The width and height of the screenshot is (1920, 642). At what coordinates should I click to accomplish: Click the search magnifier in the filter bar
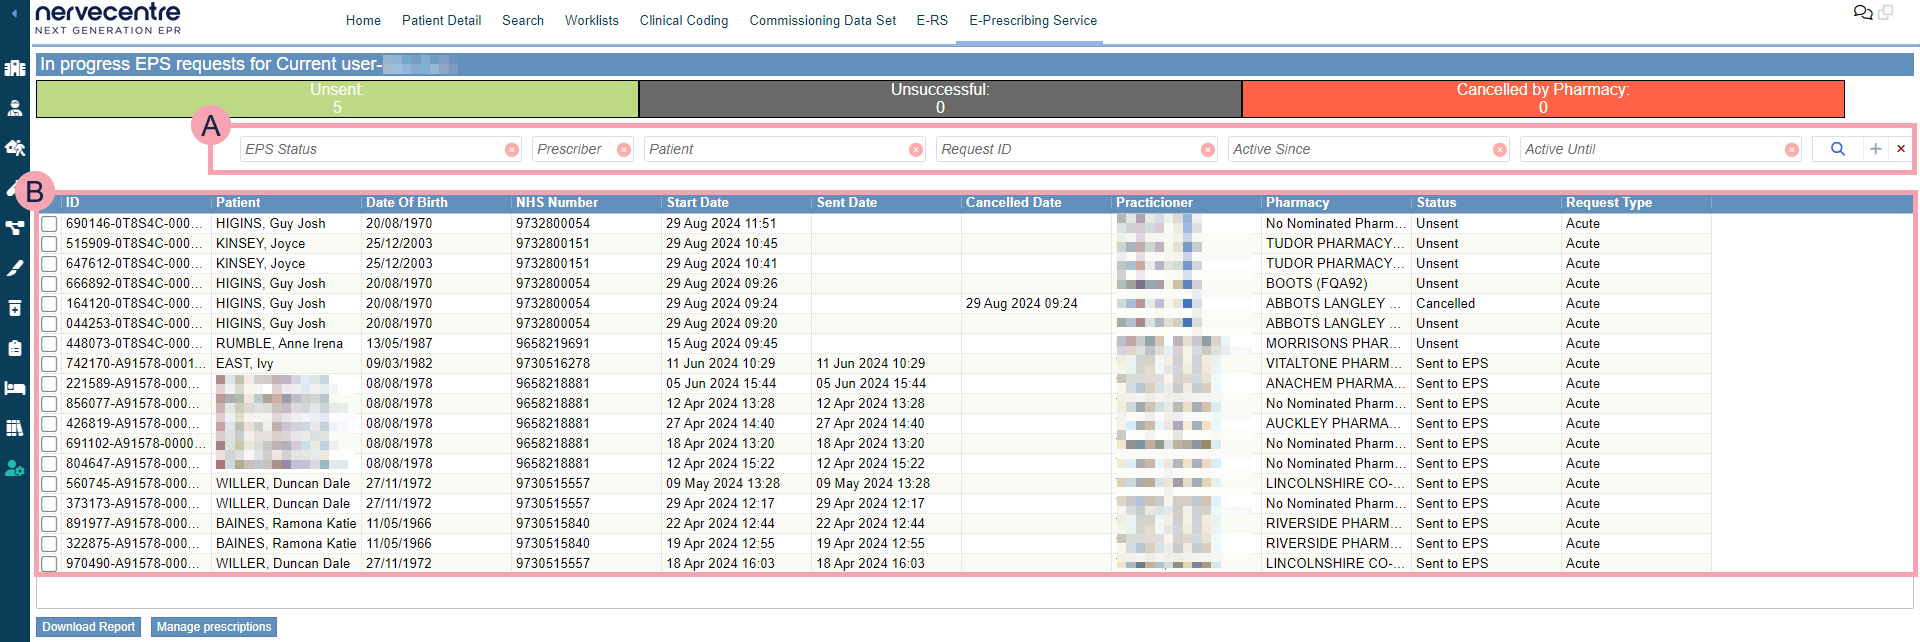tap(1837, 149)
